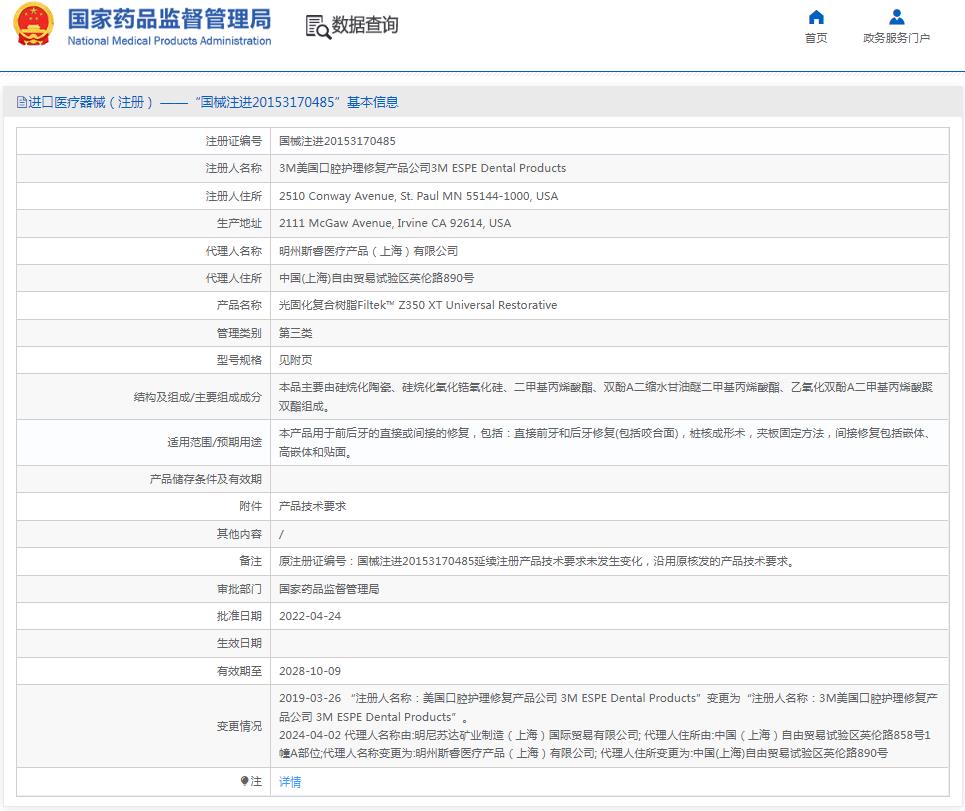Click the 2024-04-02 change record entry

pyautogui.click(x=605, y=744)
